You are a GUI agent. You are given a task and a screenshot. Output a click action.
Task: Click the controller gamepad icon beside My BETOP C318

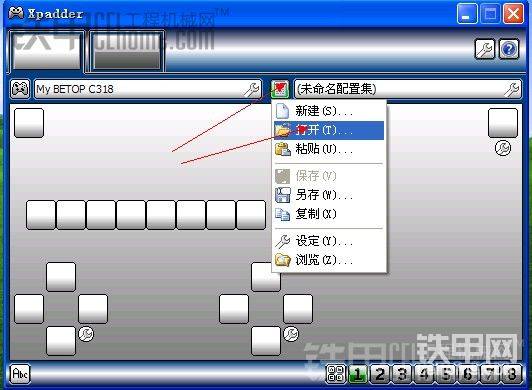point(20,89)
